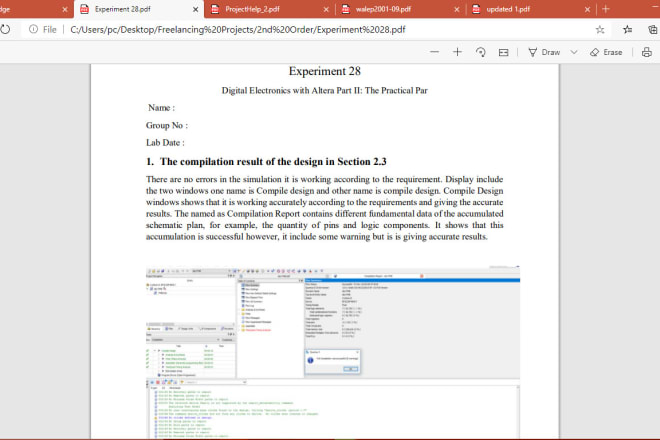Click the 'Group No :' label

point(167,125)
